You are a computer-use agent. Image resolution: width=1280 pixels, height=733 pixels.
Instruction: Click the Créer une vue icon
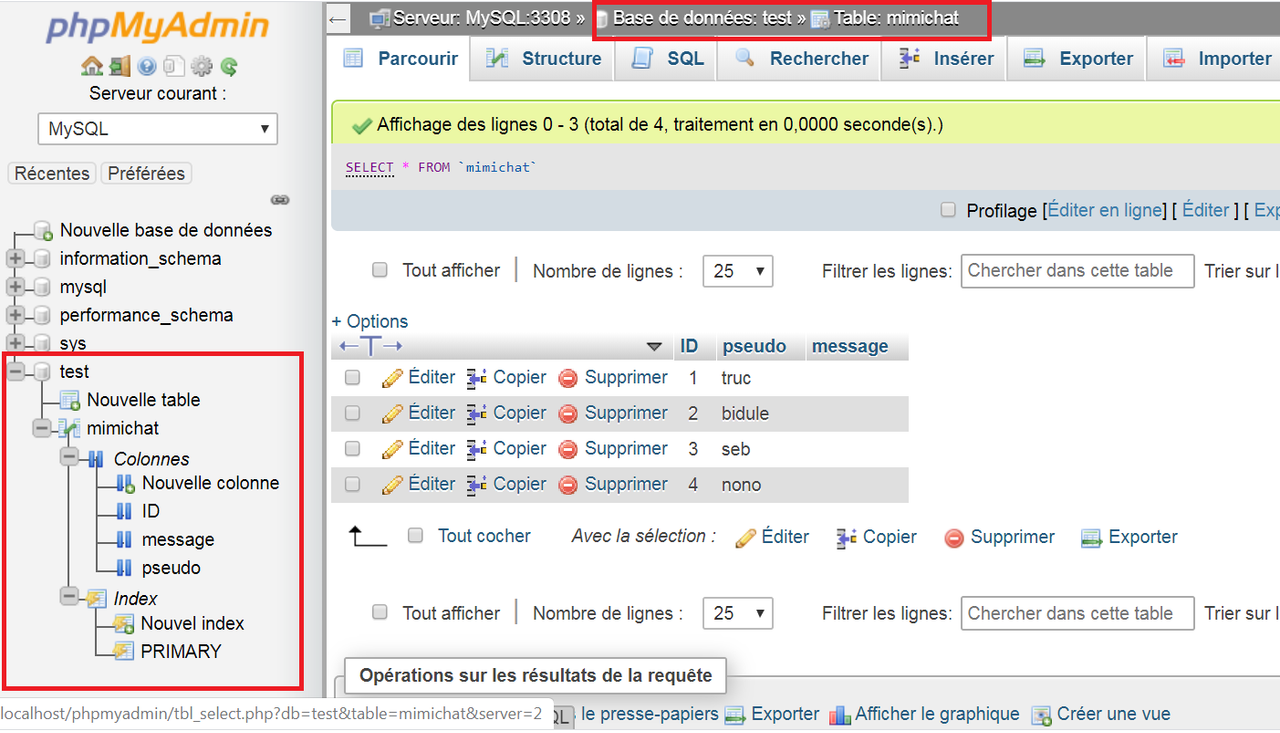(1040, 714)
